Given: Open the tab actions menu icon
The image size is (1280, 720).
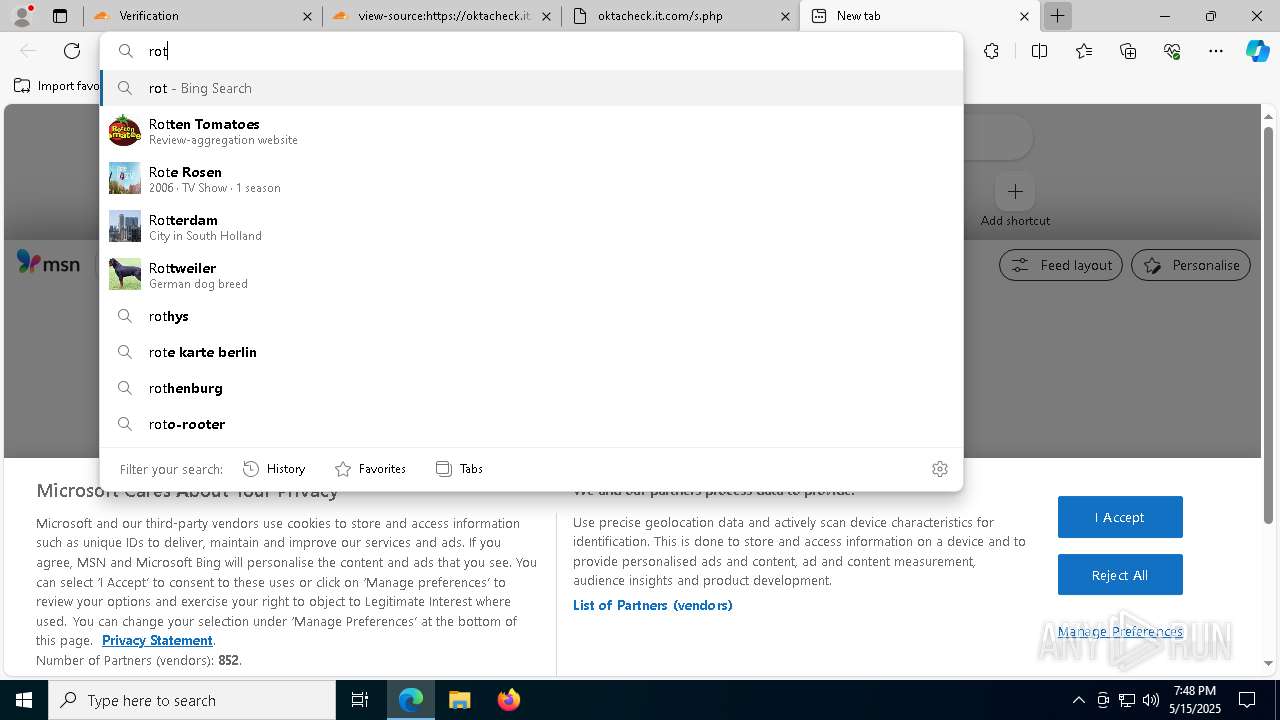Looking at the screenshot, I should (x=60, y=16).
